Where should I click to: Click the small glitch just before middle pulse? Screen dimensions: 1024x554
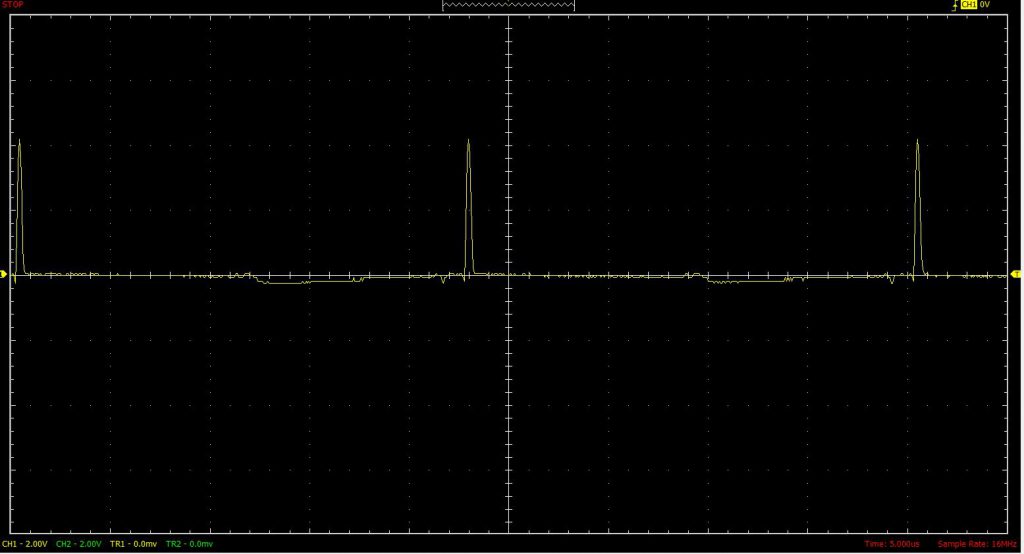(x=443, y=281)
